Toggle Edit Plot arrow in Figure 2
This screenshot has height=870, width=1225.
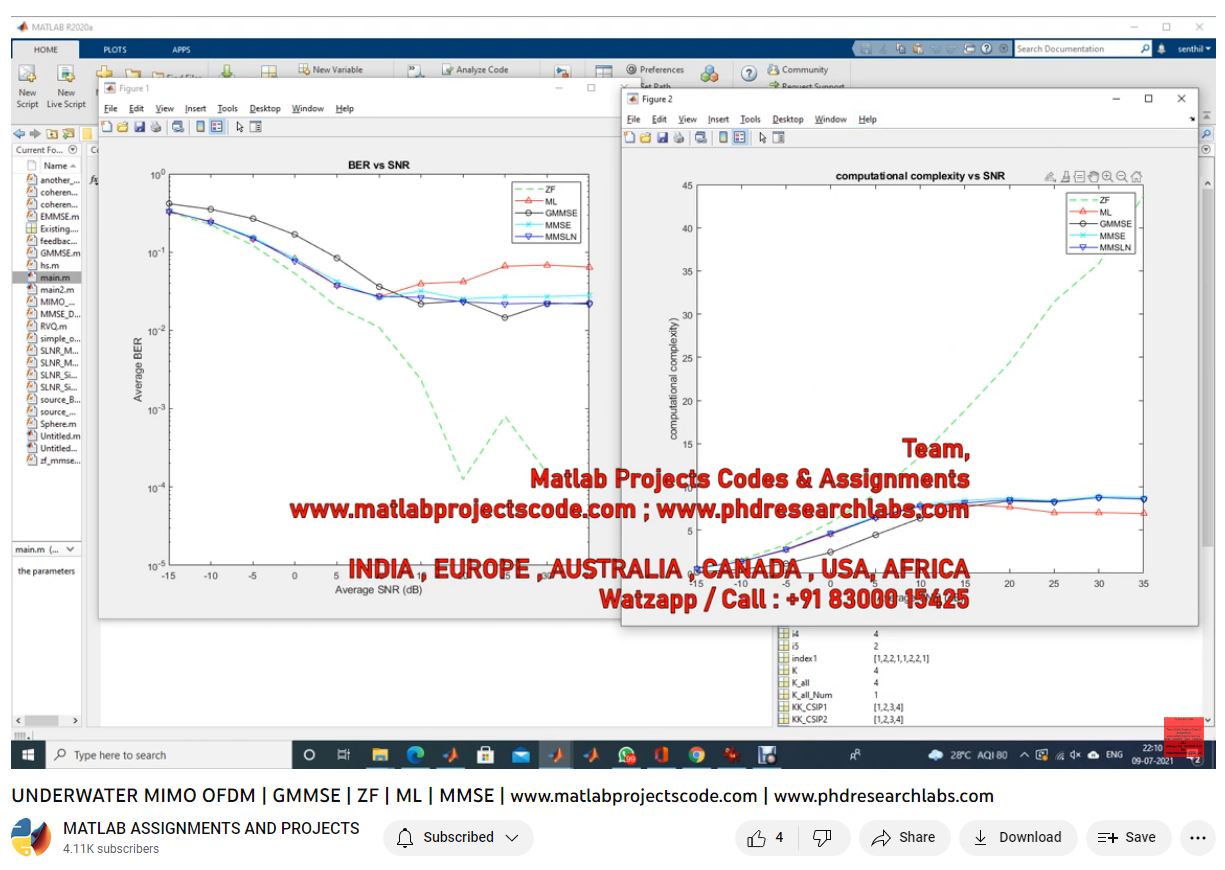pos(763,138)
